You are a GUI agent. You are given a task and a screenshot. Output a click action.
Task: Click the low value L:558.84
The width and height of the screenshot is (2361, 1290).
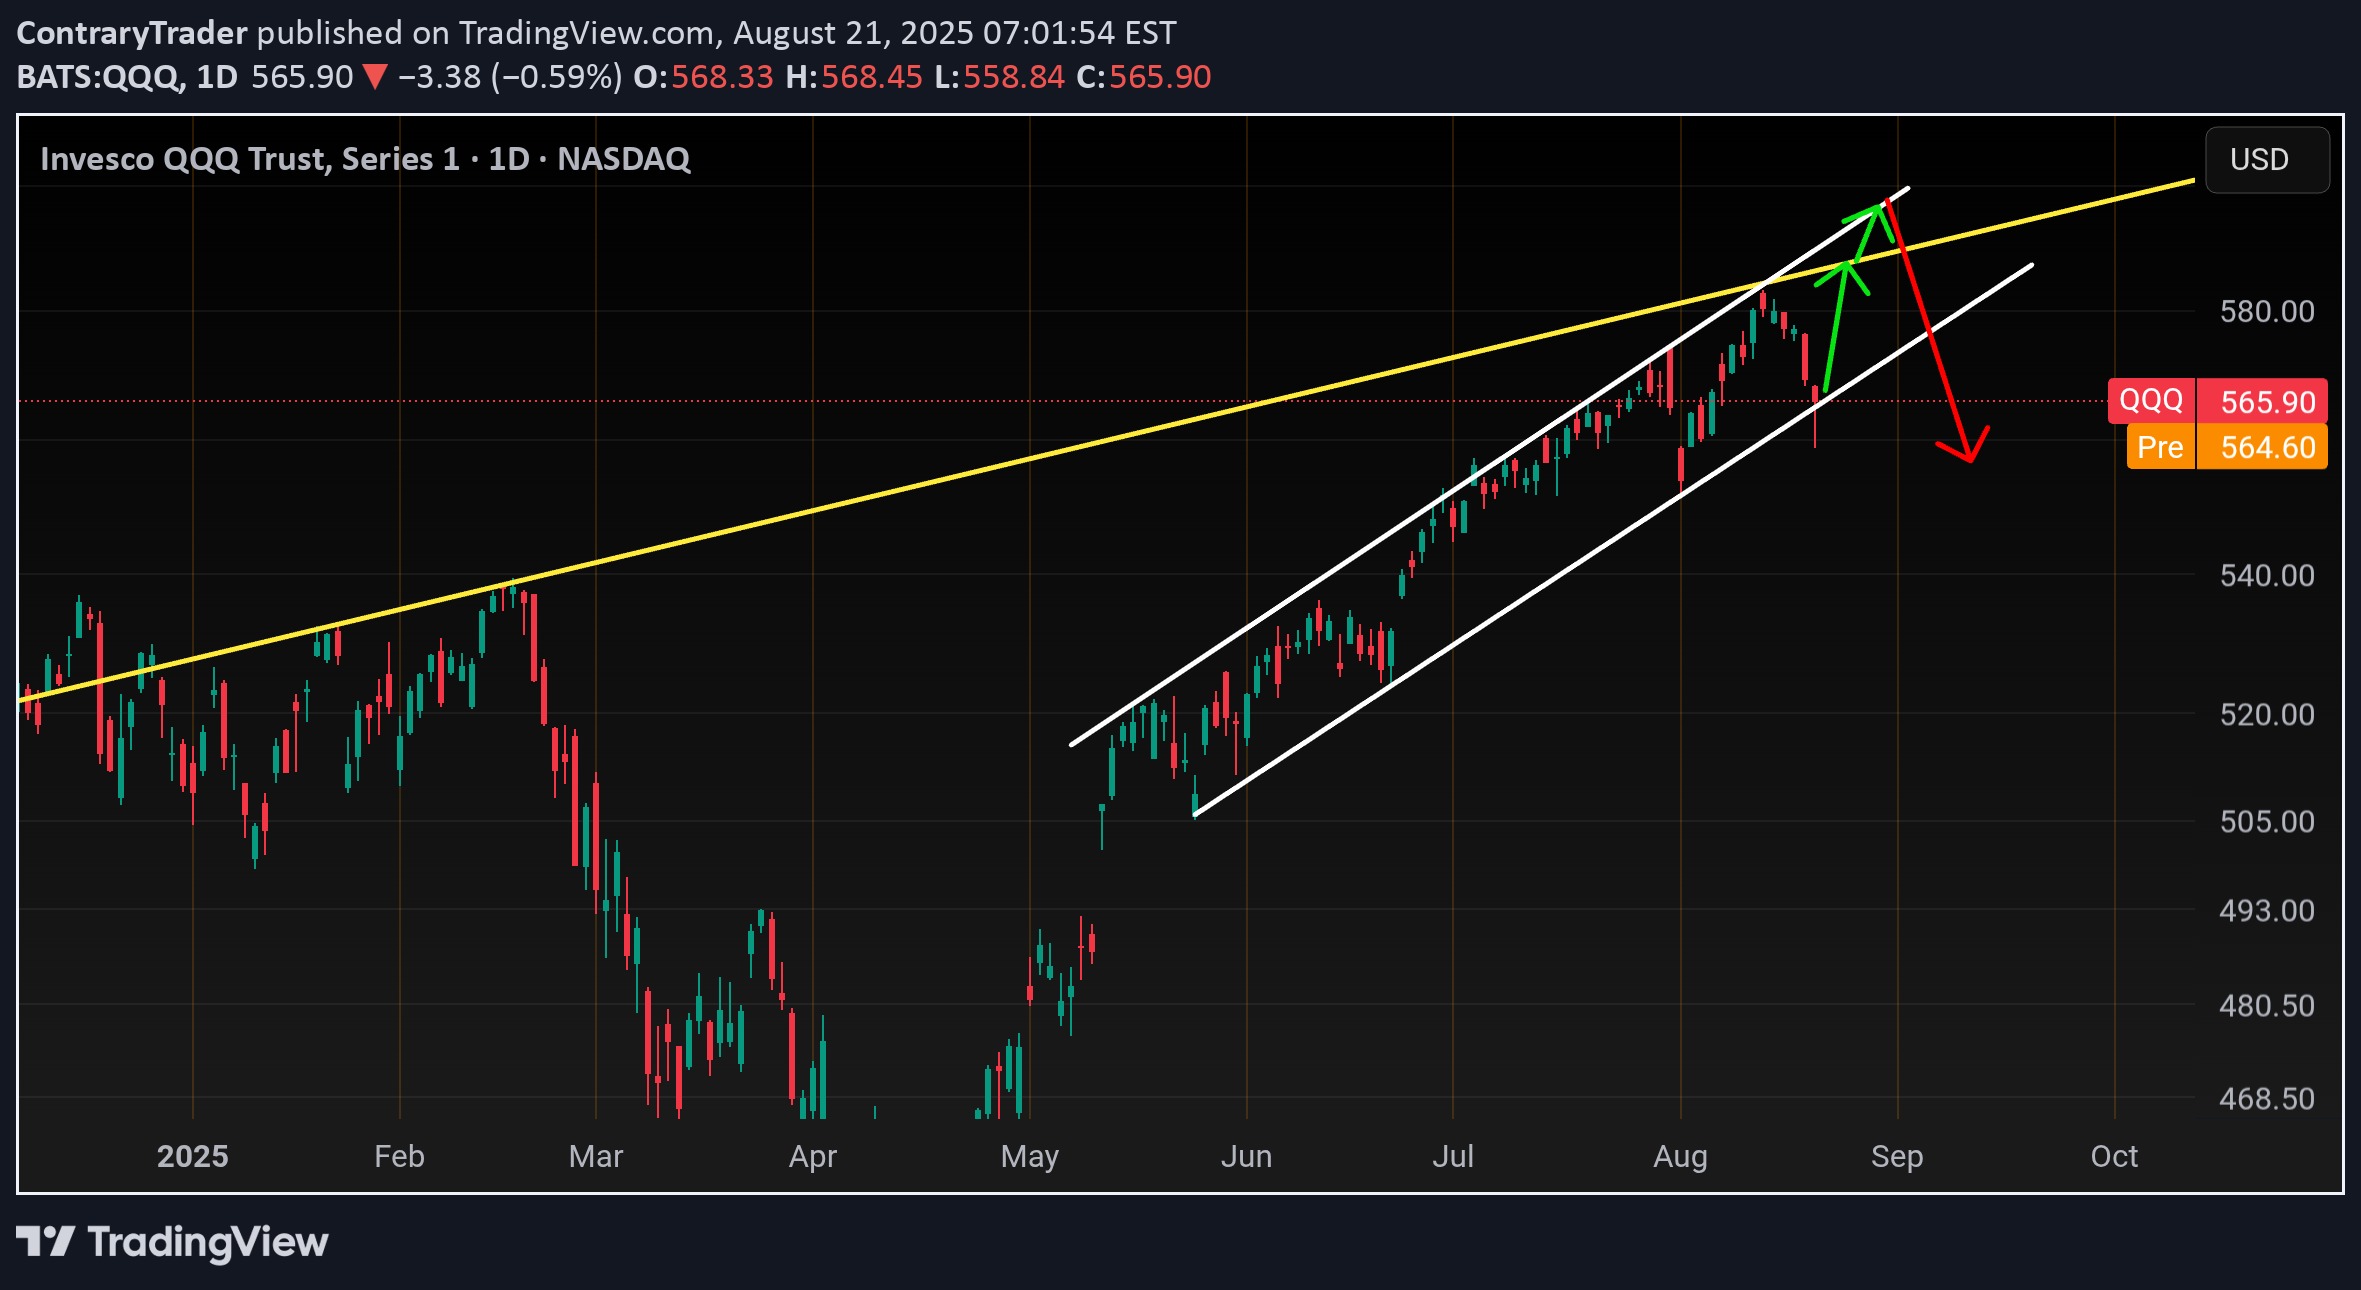pyautogui.click(x=1000, y=77)
